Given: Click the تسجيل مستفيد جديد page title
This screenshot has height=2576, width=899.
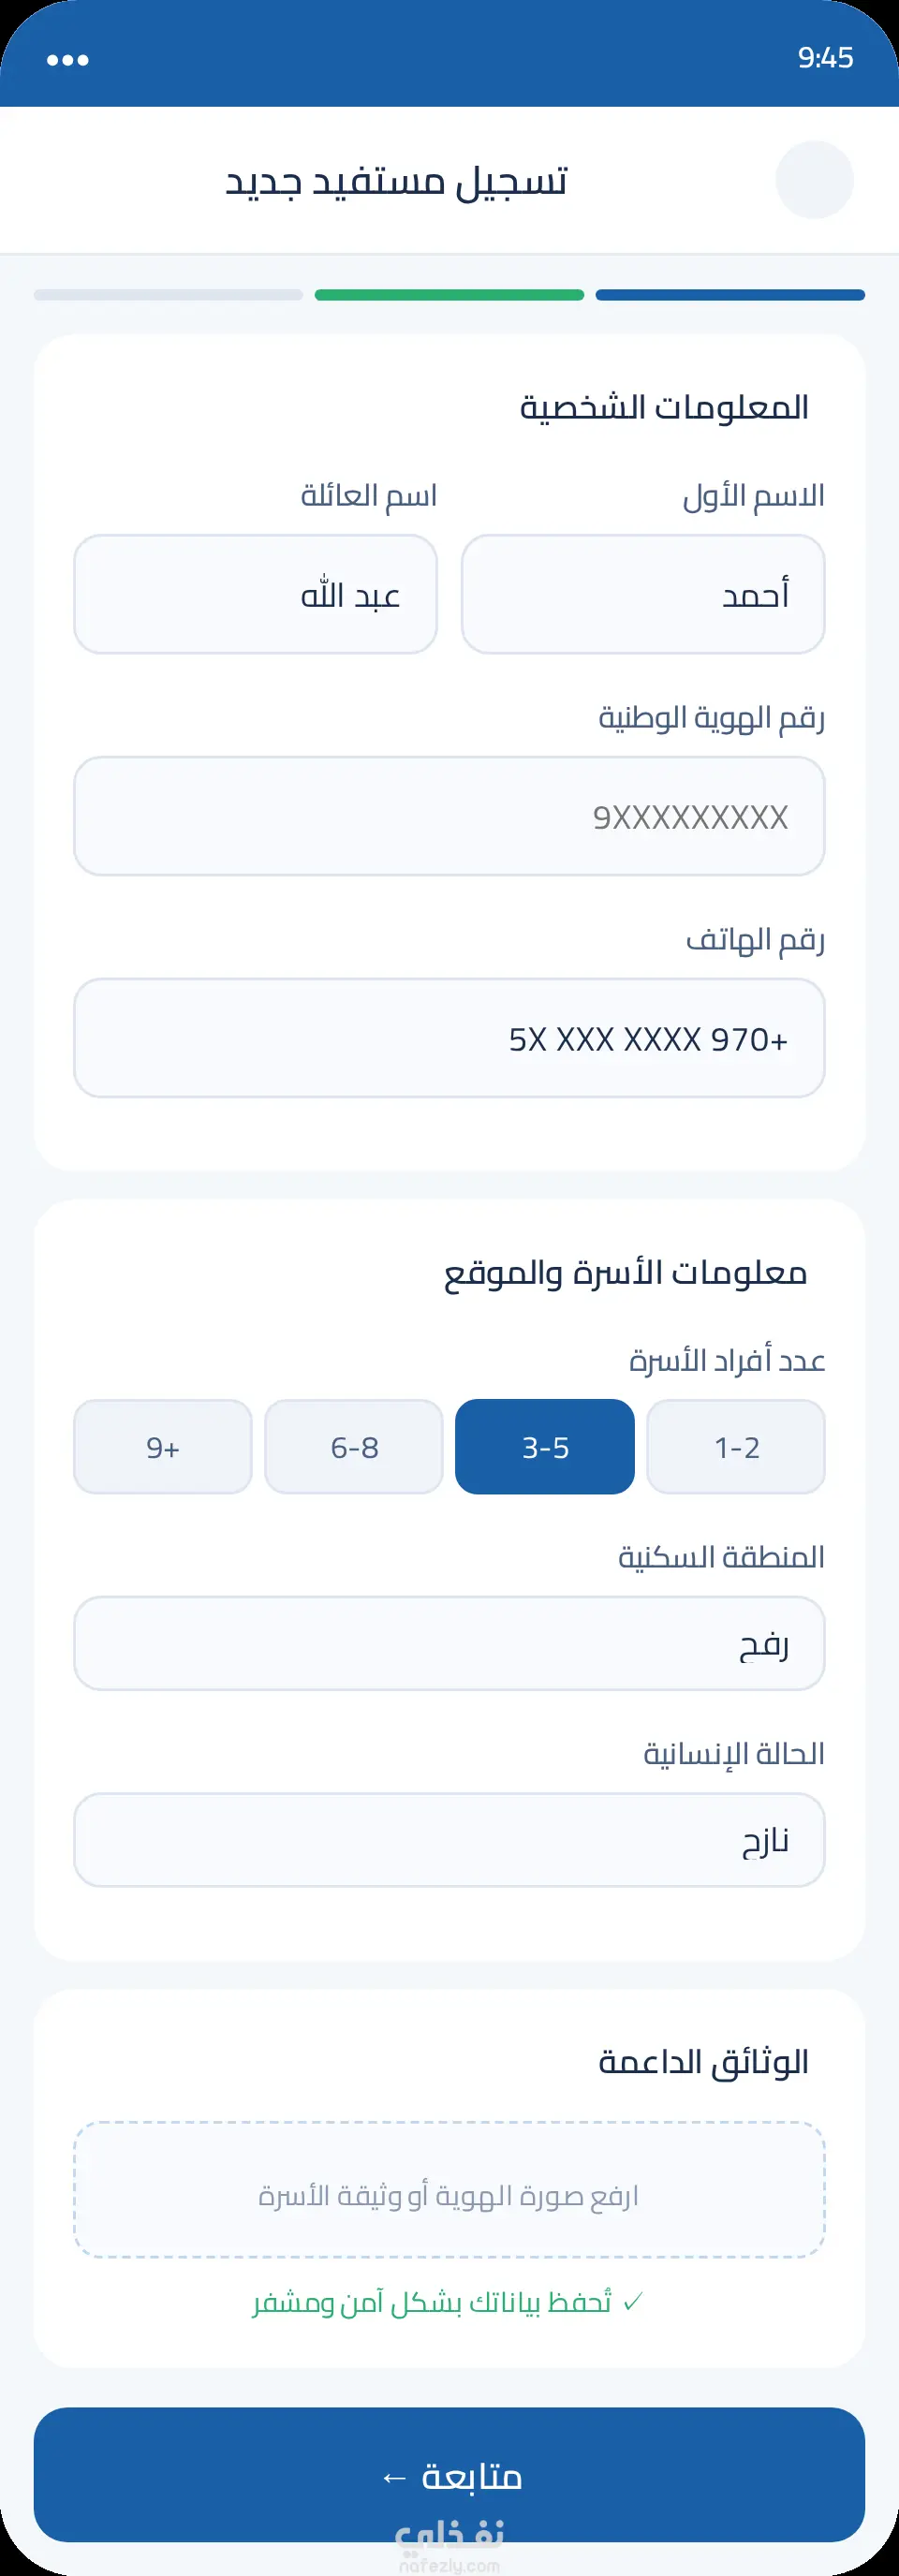Looking at the screenshot, I should (396, 181).
